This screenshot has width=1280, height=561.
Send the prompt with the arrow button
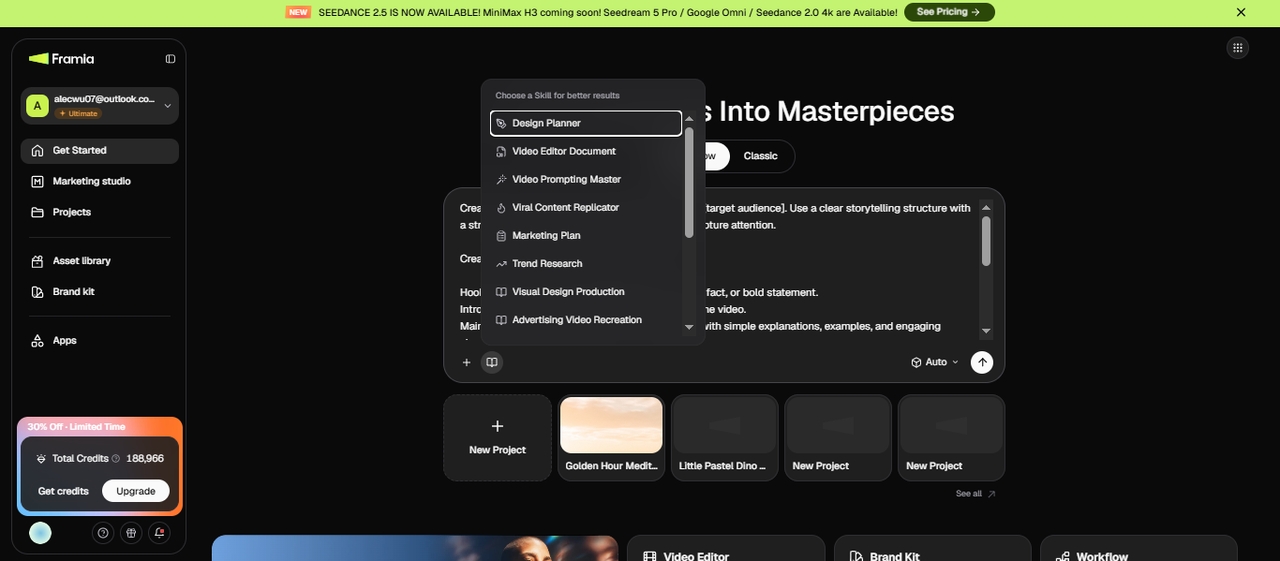pos(982,362)
